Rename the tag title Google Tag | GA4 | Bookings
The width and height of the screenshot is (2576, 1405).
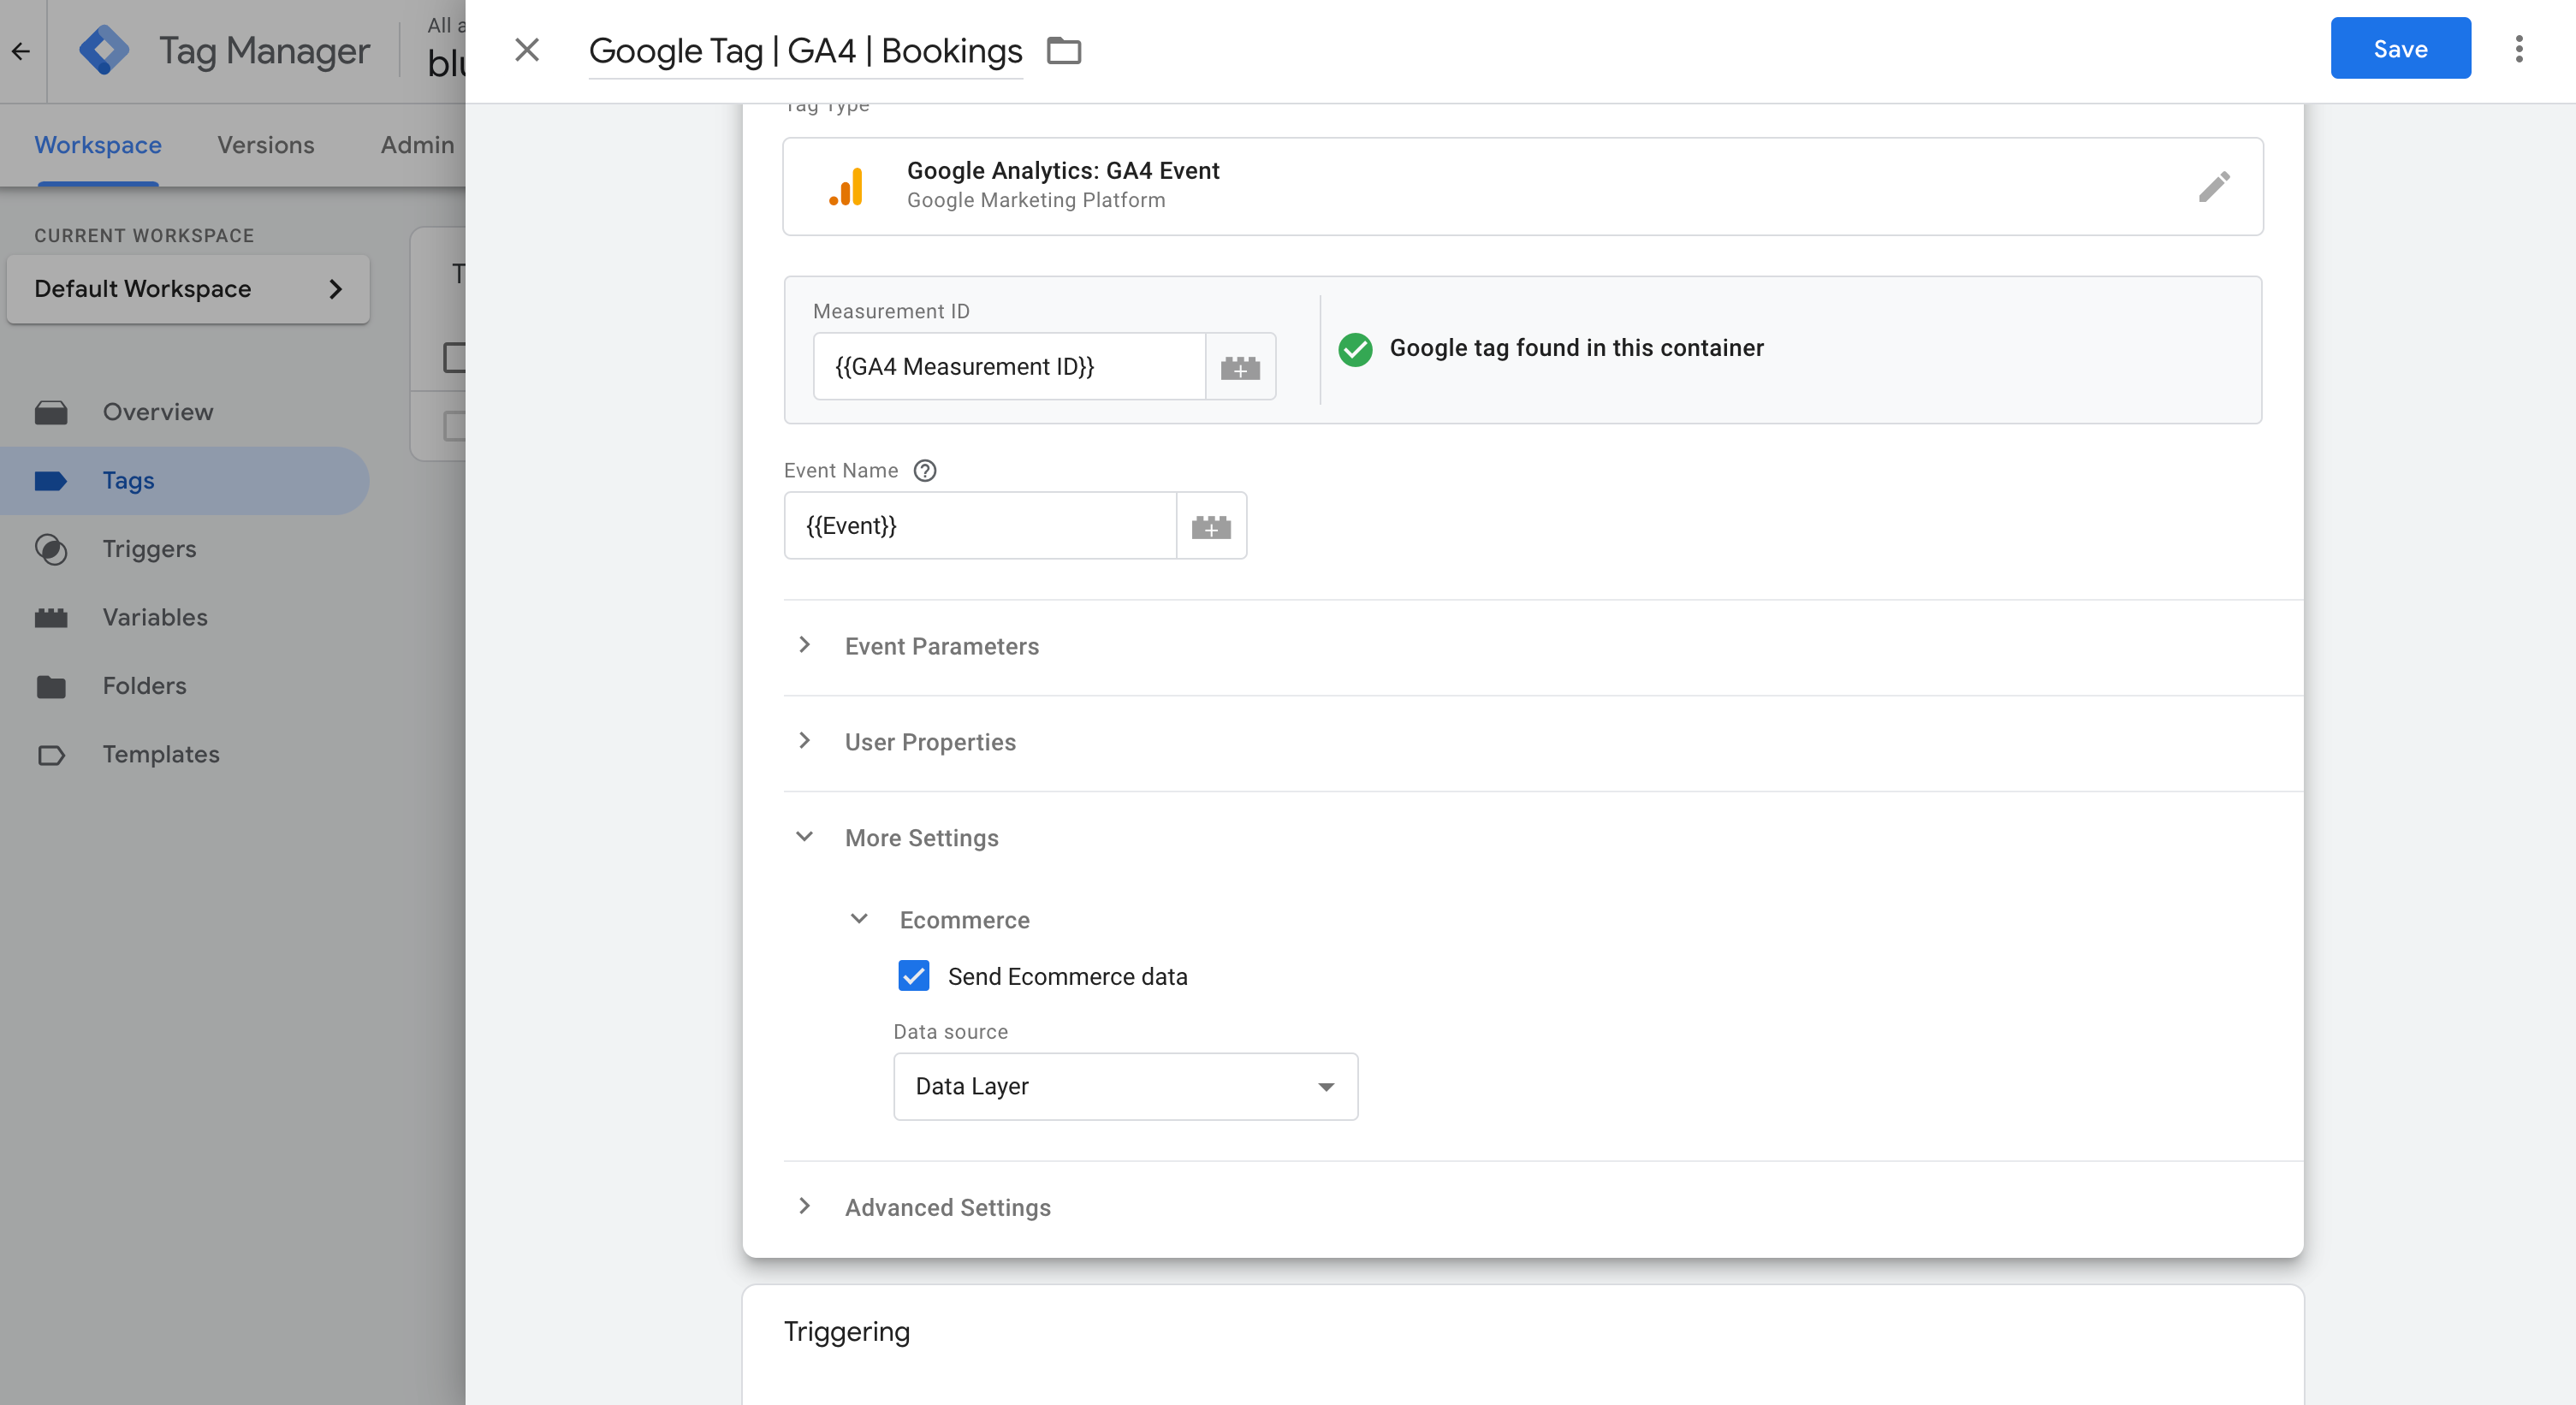(x=805, y=51)
